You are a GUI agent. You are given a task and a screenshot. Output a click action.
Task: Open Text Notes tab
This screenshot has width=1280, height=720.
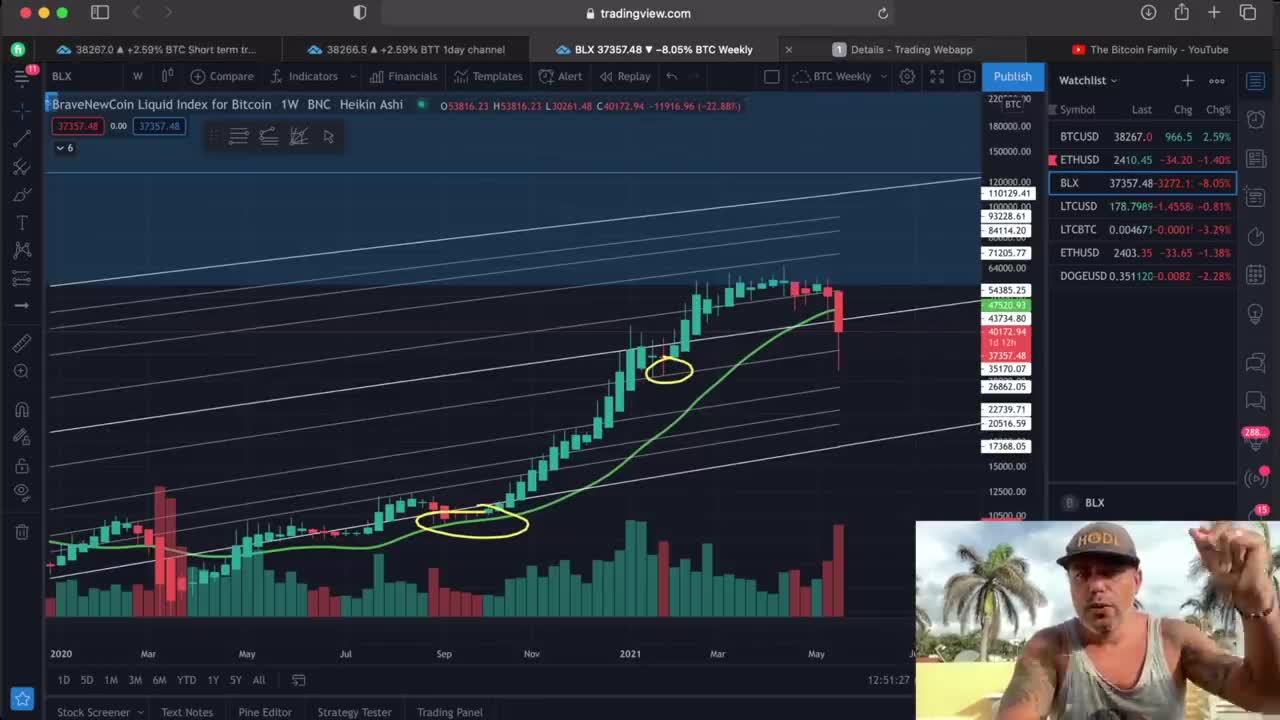(x=187, y=712)
